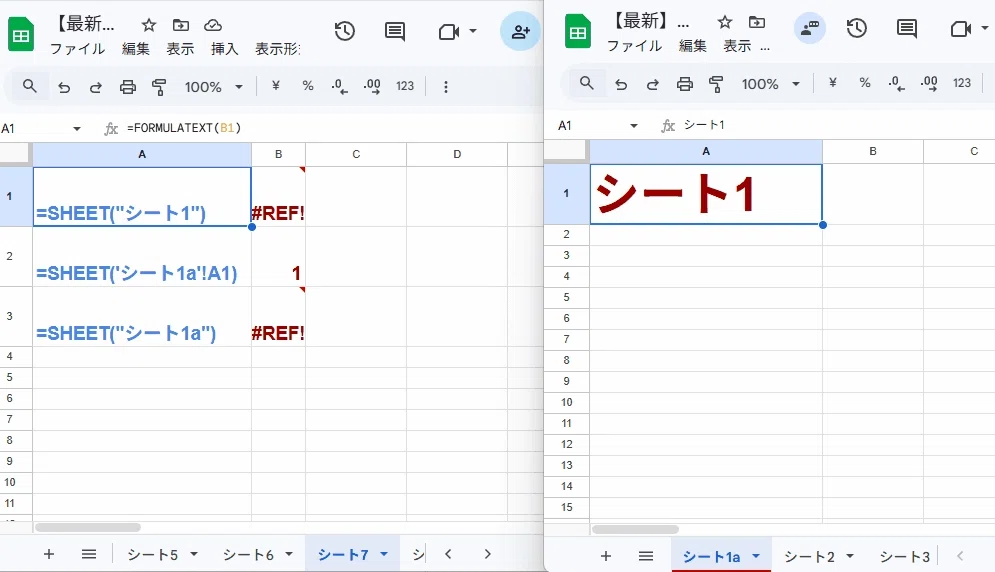Switch to the シート3 tab
The image size is (995, 572).
(x=904, y=557)
